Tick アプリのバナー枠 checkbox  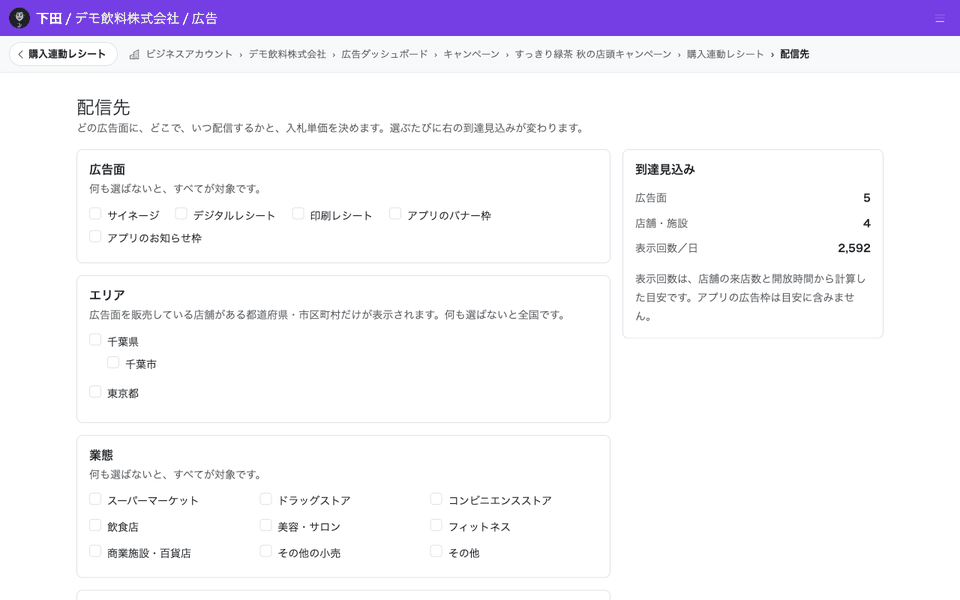[x=395, y=214]
